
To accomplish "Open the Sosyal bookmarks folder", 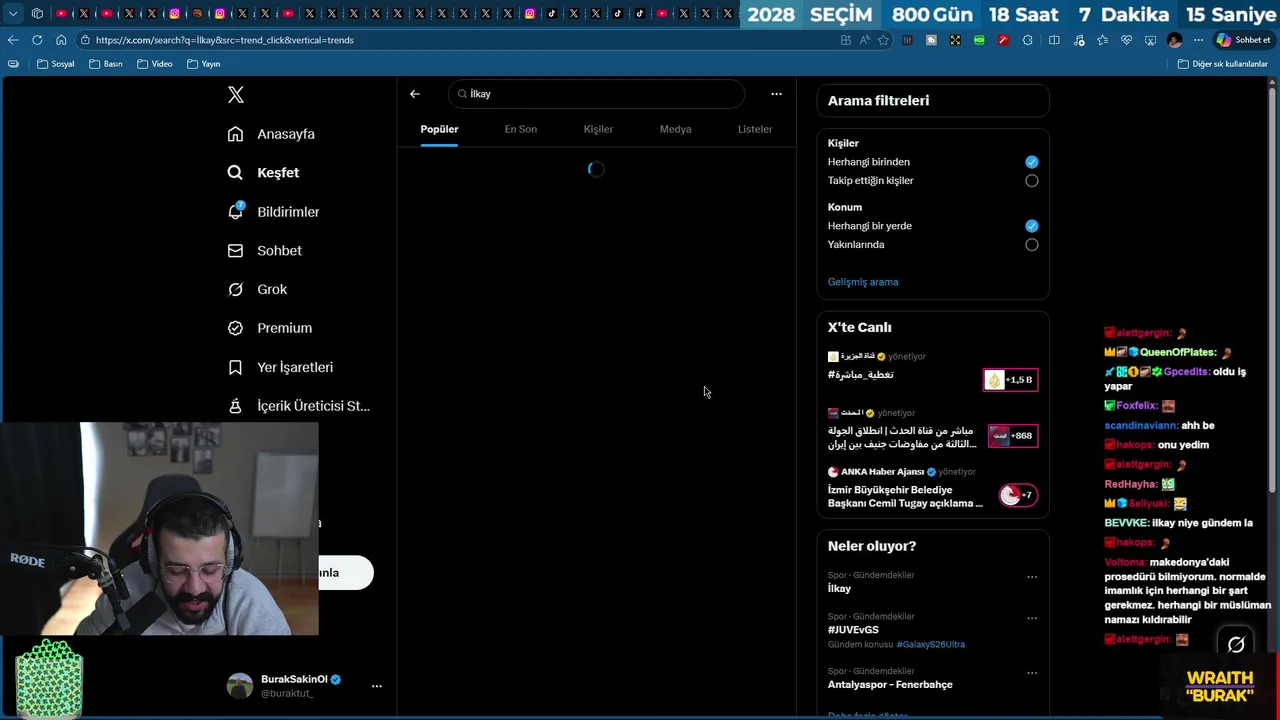I will tap(56, 64).
